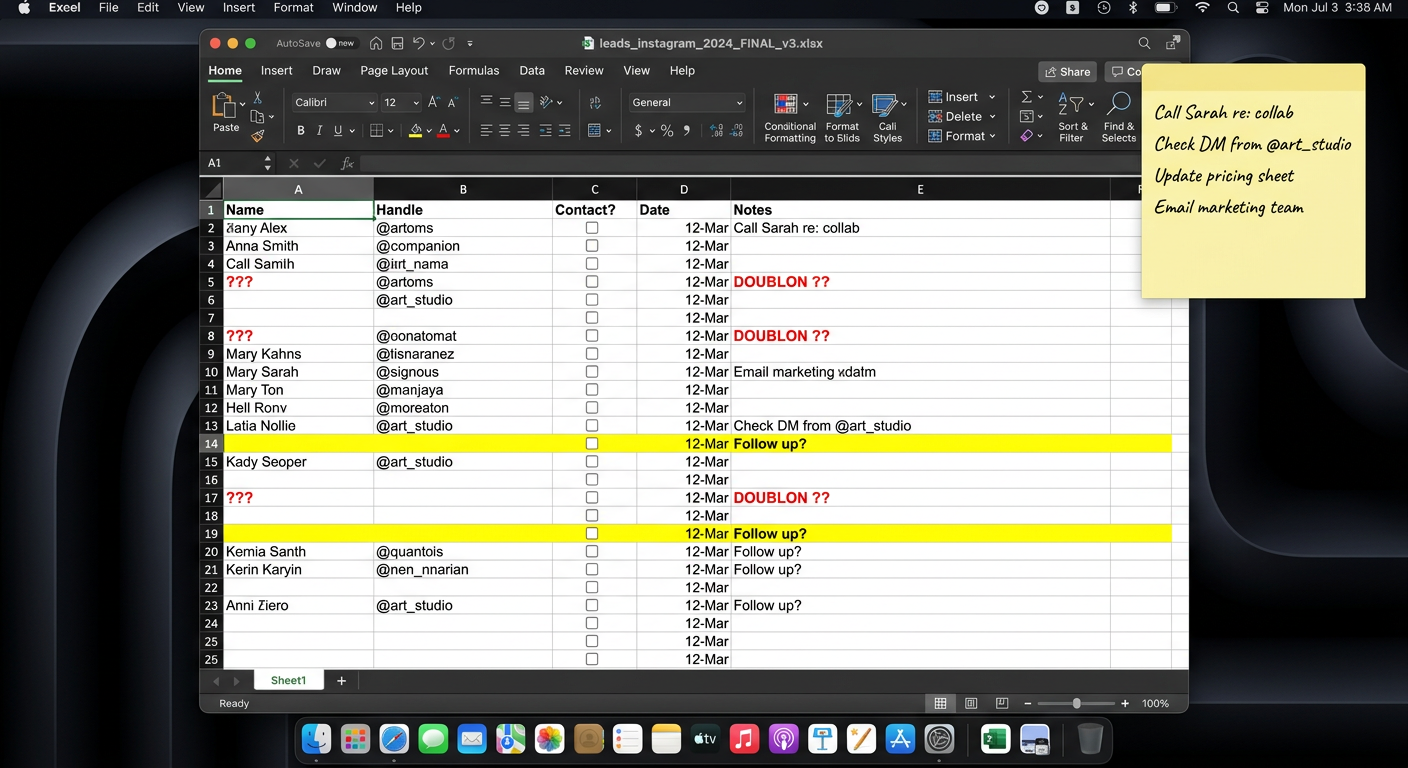Click the Share button
This screenshot has height=768, width=1408.
(1067, 72)
